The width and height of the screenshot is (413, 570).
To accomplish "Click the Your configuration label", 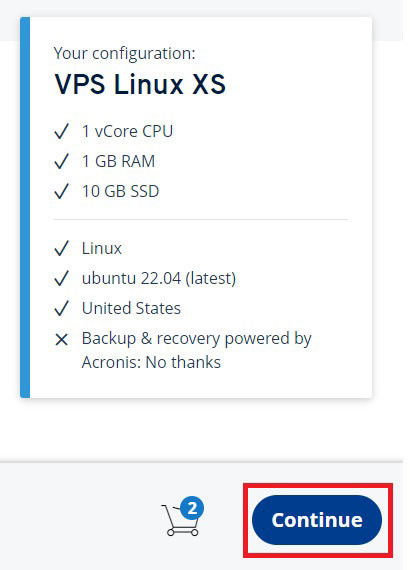I will click(124, 53).
